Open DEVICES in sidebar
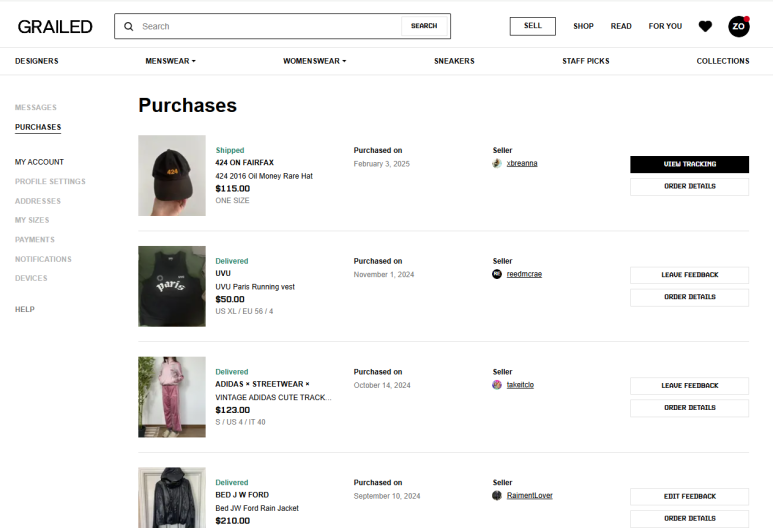 tap(31, 278)
